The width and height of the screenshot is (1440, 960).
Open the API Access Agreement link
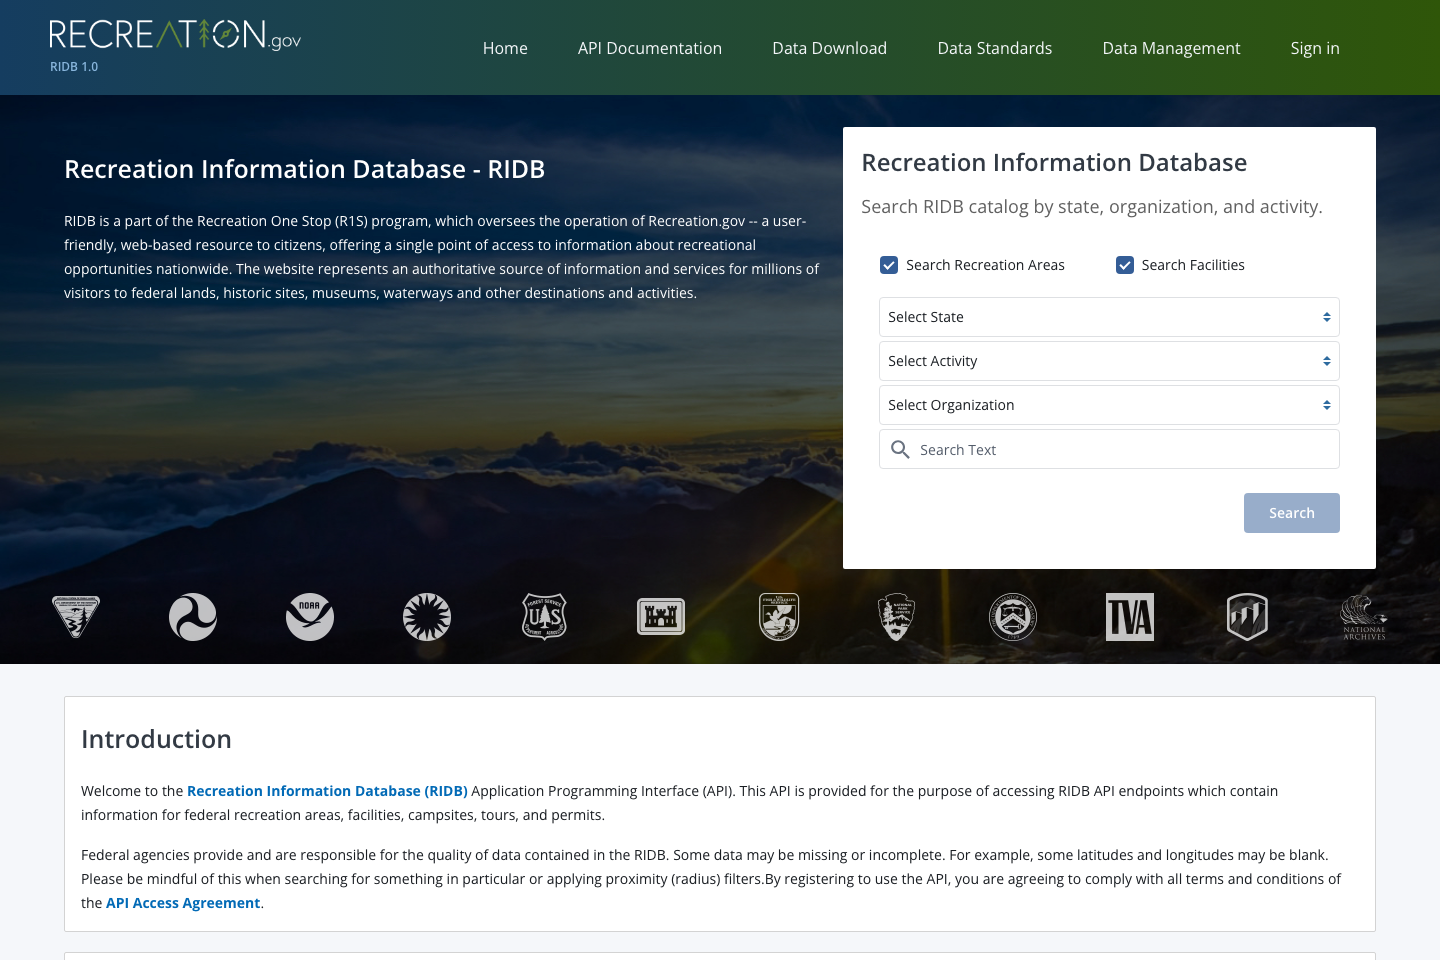click(183, 902)
